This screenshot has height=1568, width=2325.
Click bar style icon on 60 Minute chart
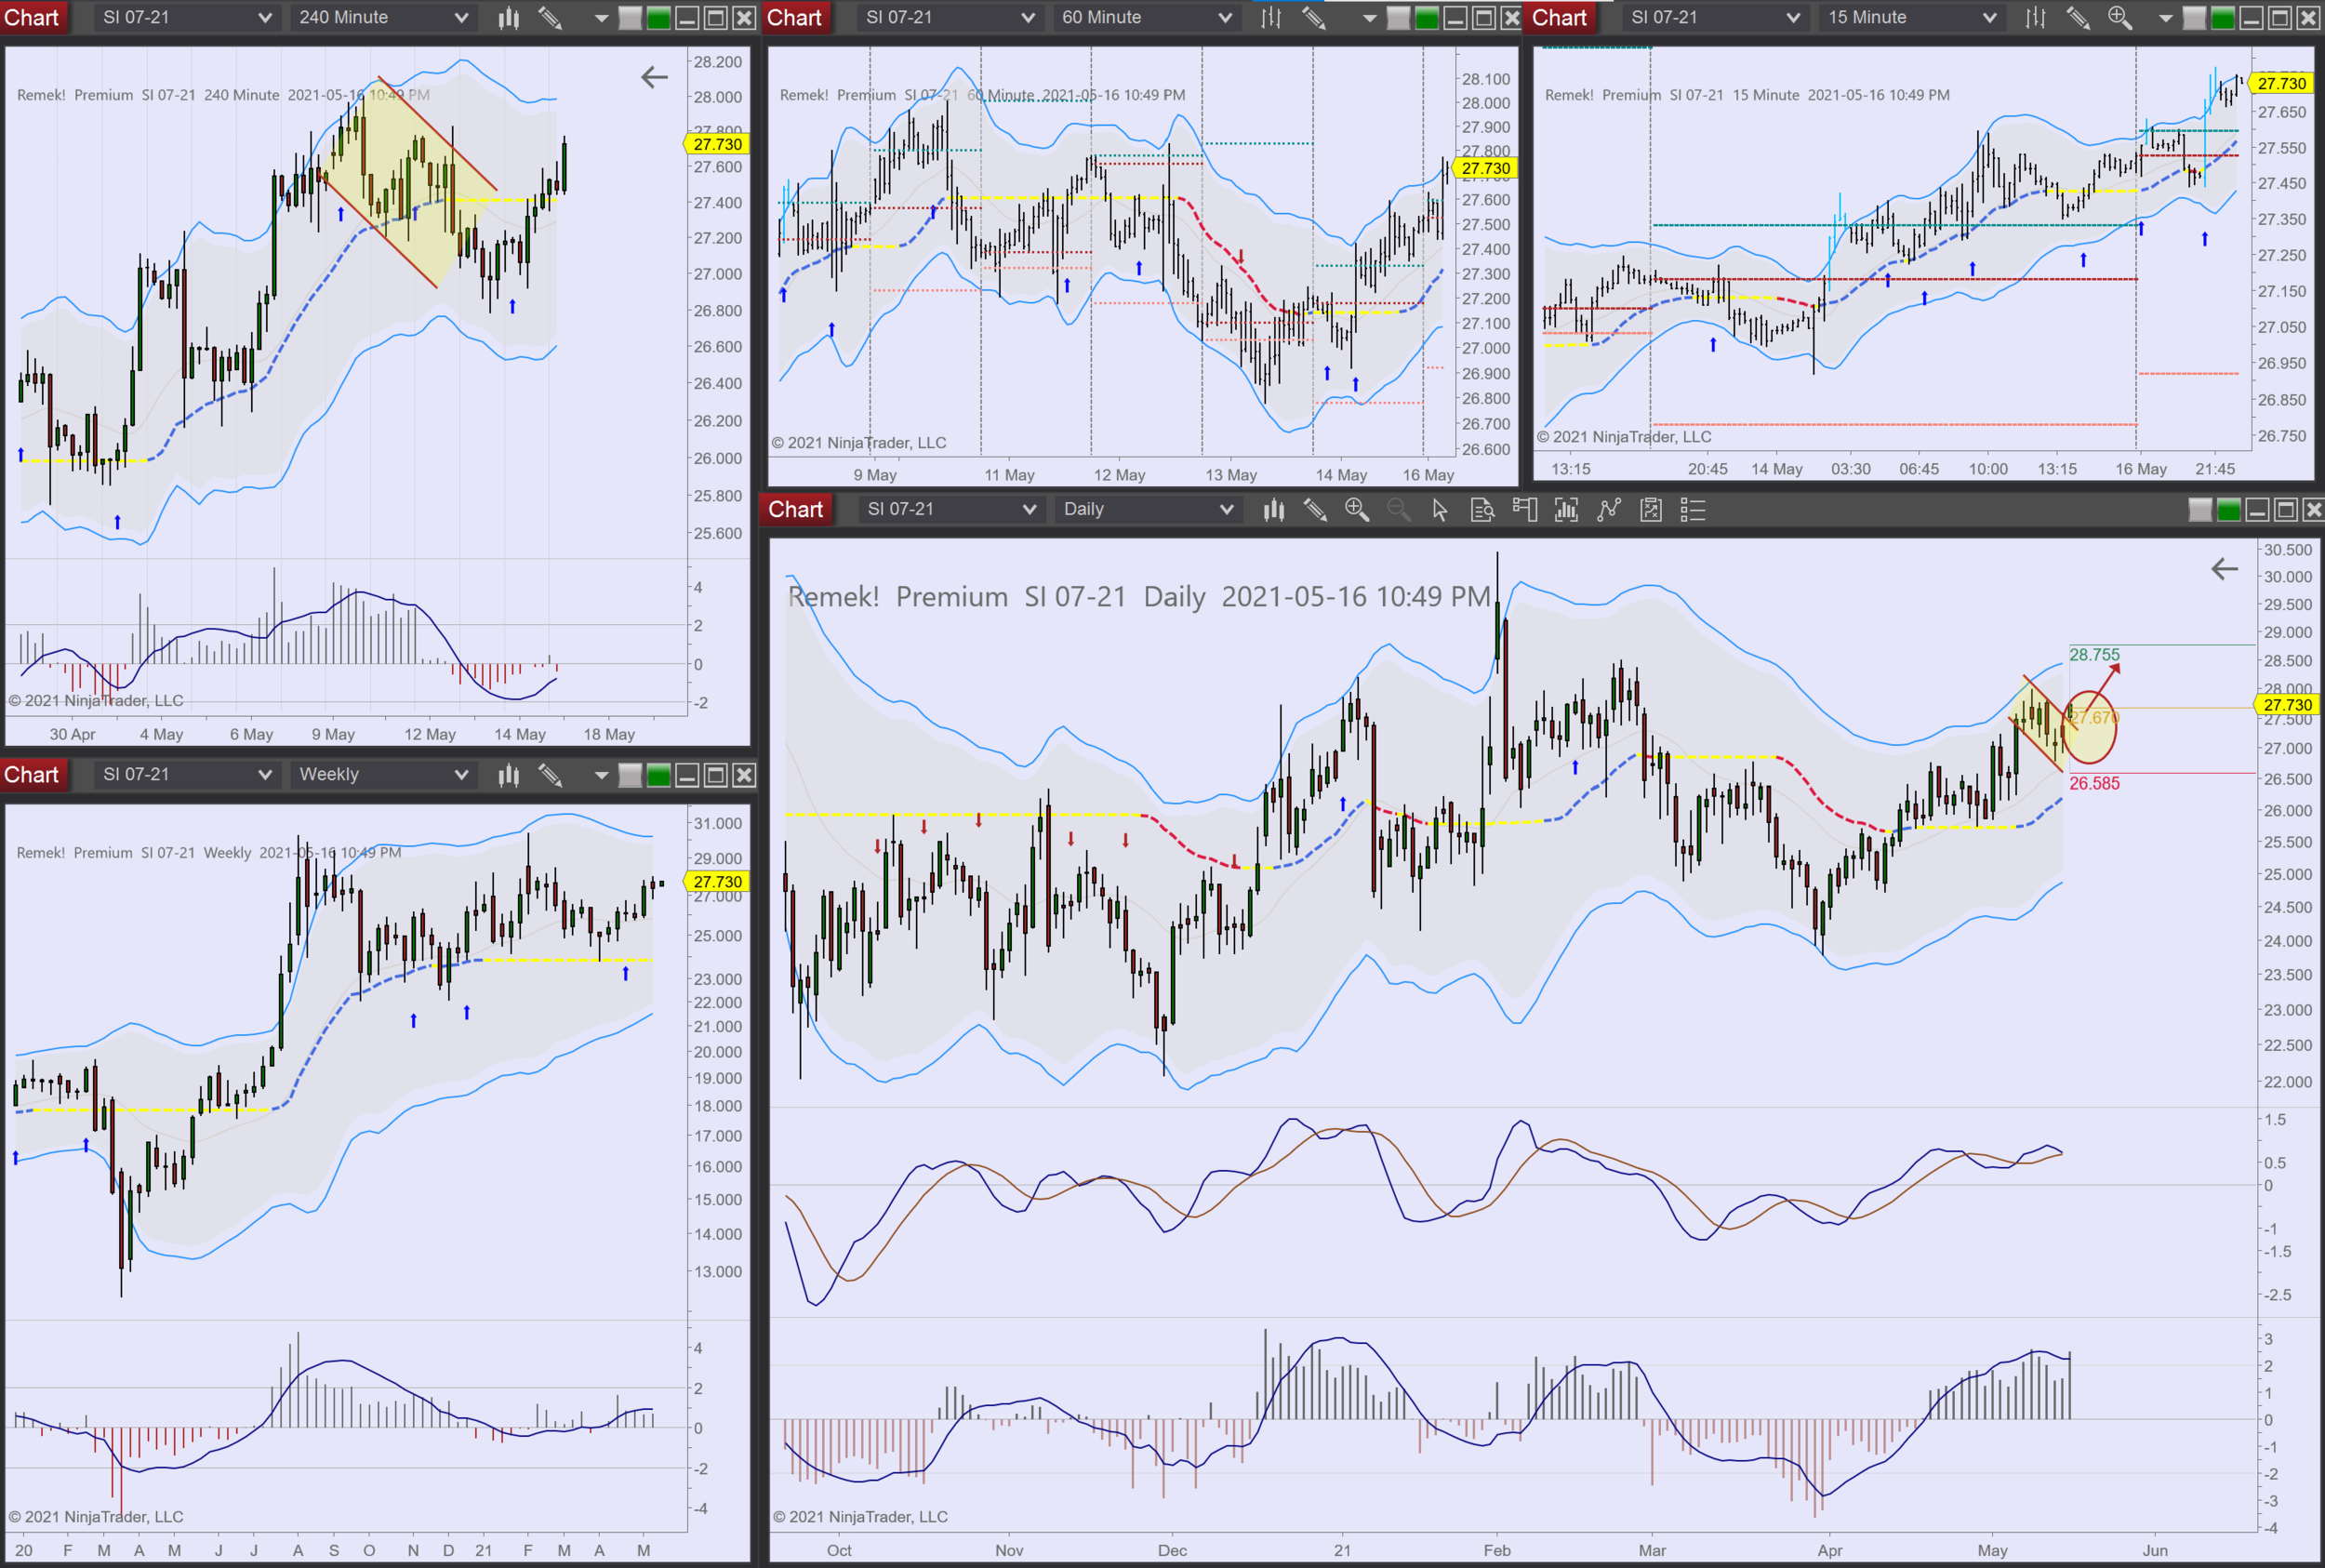tap(1270, 17)
